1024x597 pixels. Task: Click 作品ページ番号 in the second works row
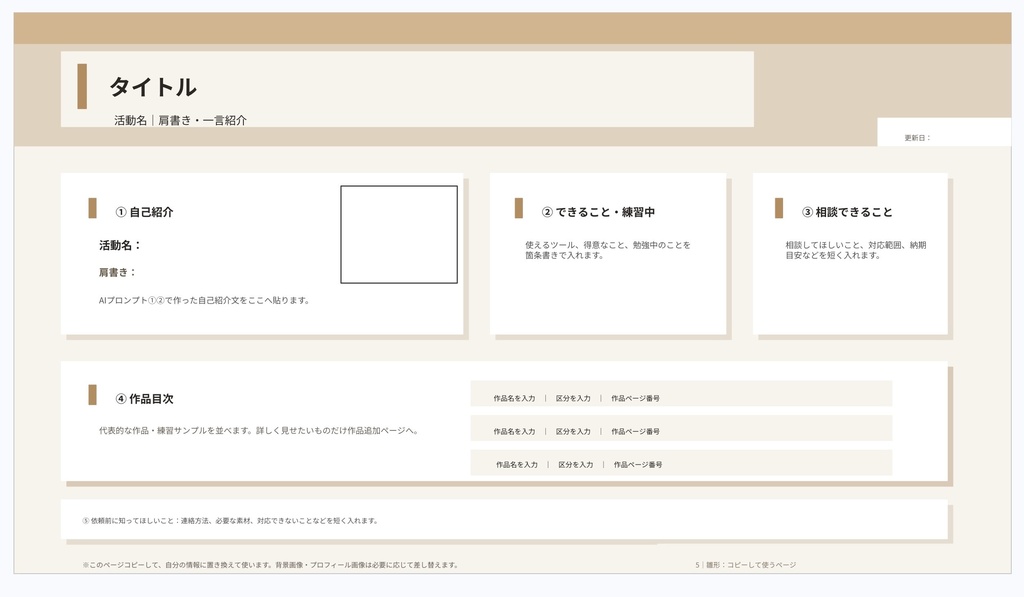635,432
